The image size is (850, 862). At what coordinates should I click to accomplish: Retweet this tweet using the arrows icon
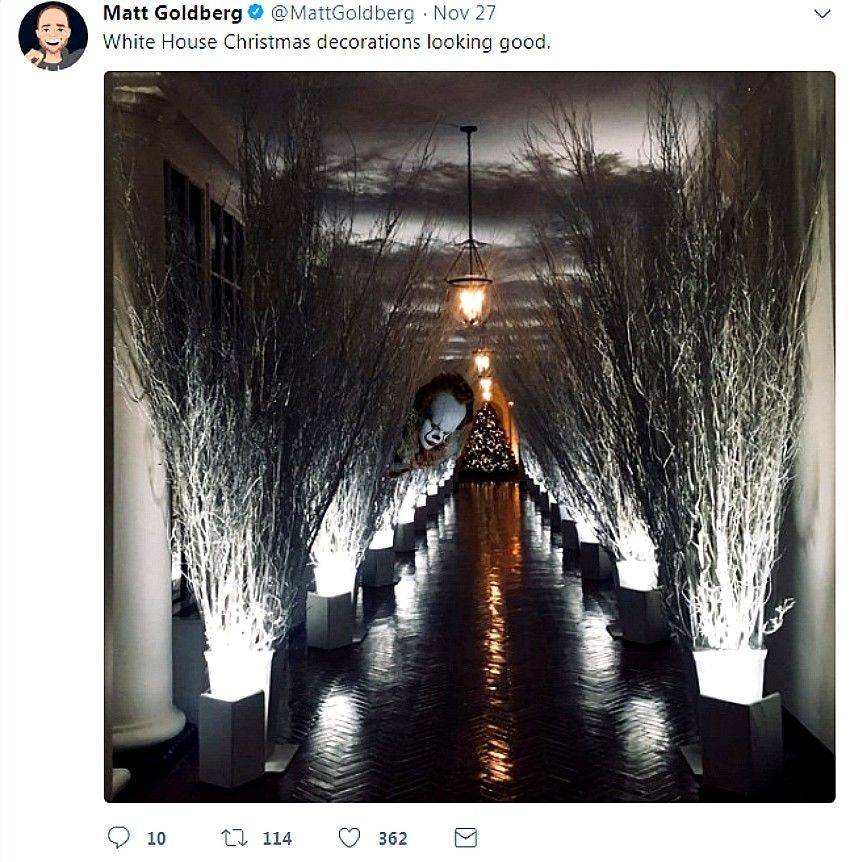point(233,838)
